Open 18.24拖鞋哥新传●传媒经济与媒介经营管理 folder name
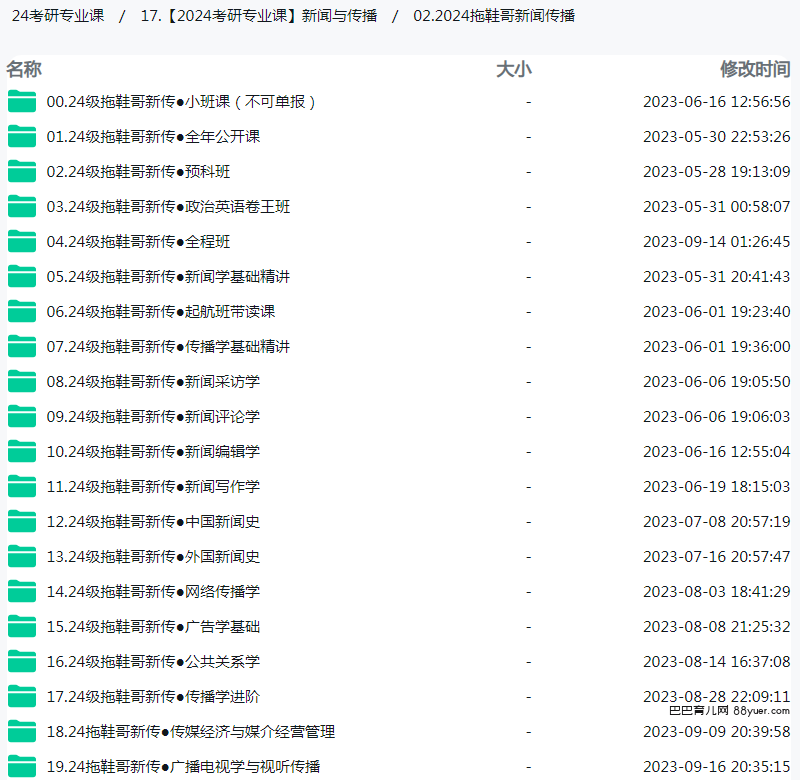The height and width of the screenshot is (780, 800). click(191, 732)
